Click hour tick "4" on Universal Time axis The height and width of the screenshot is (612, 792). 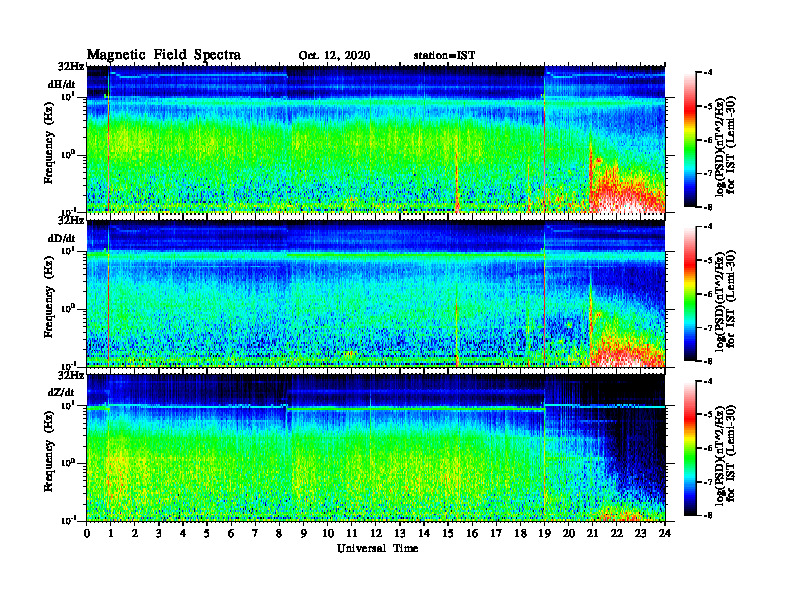[183, 533]
